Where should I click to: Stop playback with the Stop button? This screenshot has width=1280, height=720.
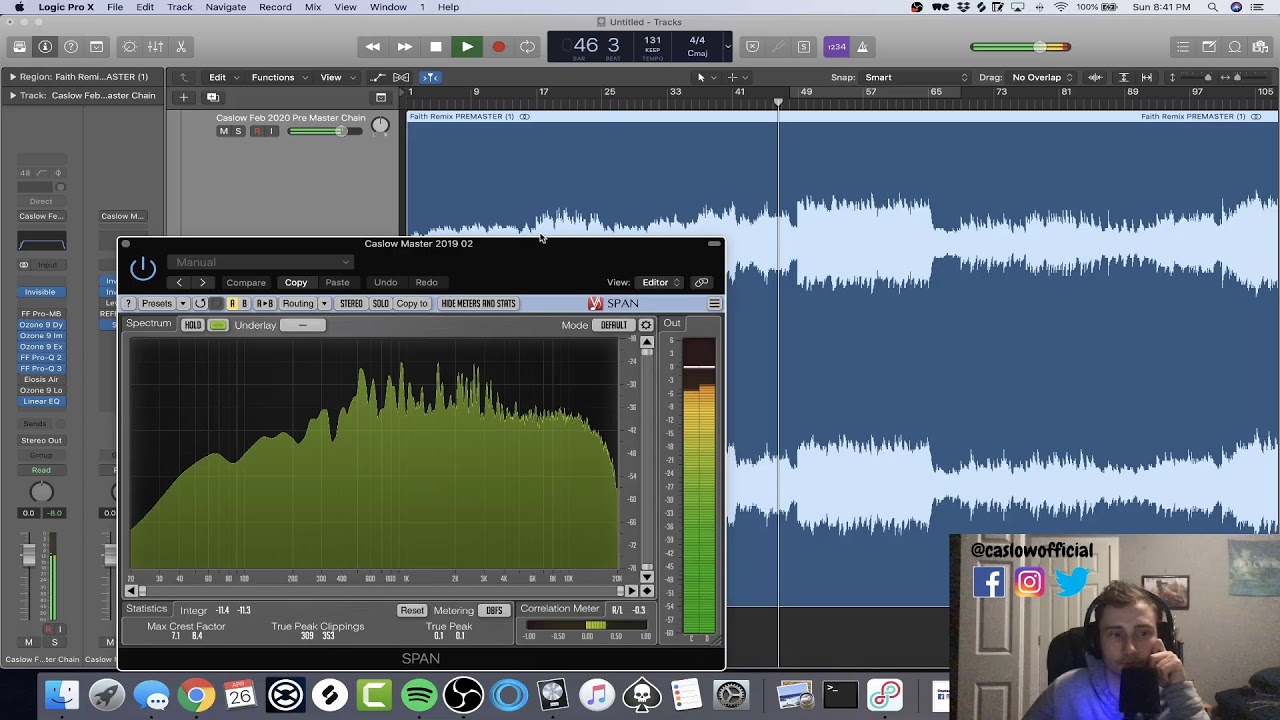[x=436, y=46]
